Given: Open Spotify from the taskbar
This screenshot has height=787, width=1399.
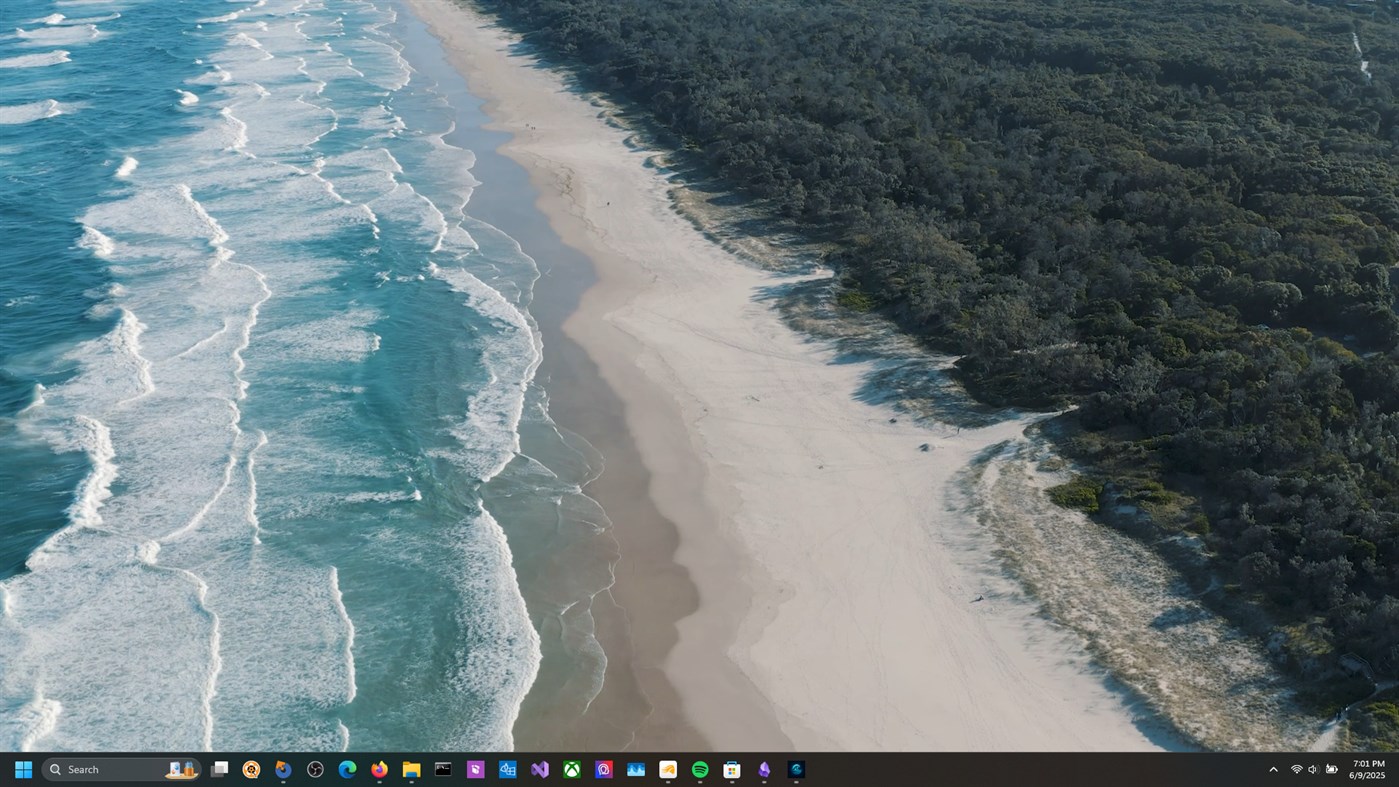Looking at the screenshot, I should coord(697,769).
